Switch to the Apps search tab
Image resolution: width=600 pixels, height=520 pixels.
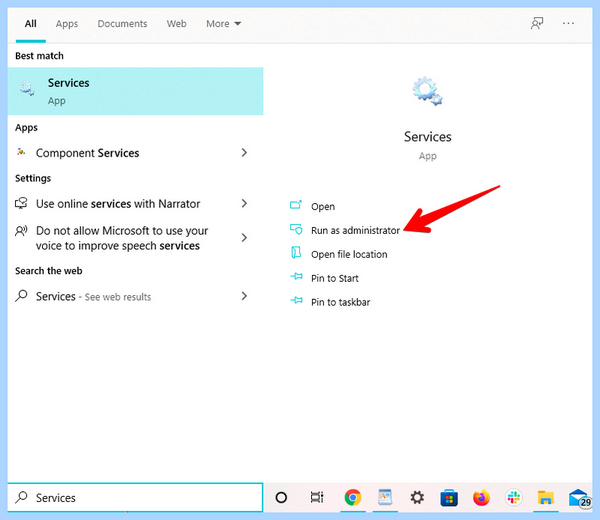pos(67,24)
